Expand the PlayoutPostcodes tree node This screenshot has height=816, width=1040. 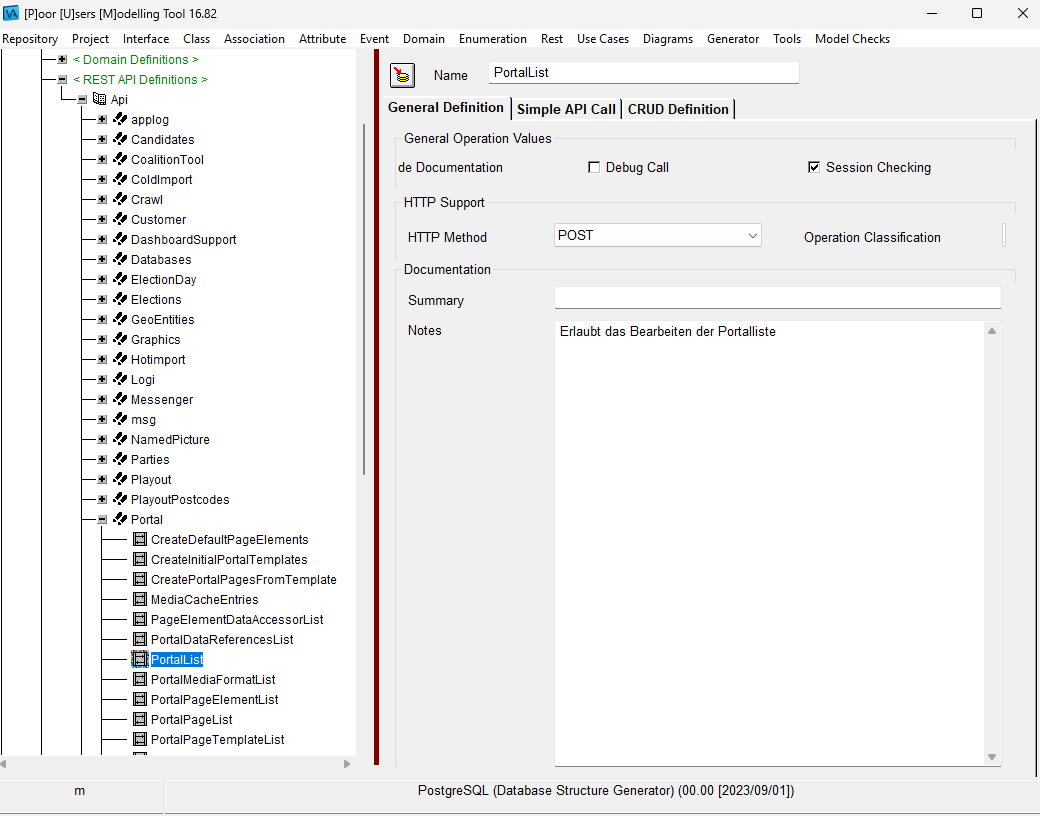(102, 500)
